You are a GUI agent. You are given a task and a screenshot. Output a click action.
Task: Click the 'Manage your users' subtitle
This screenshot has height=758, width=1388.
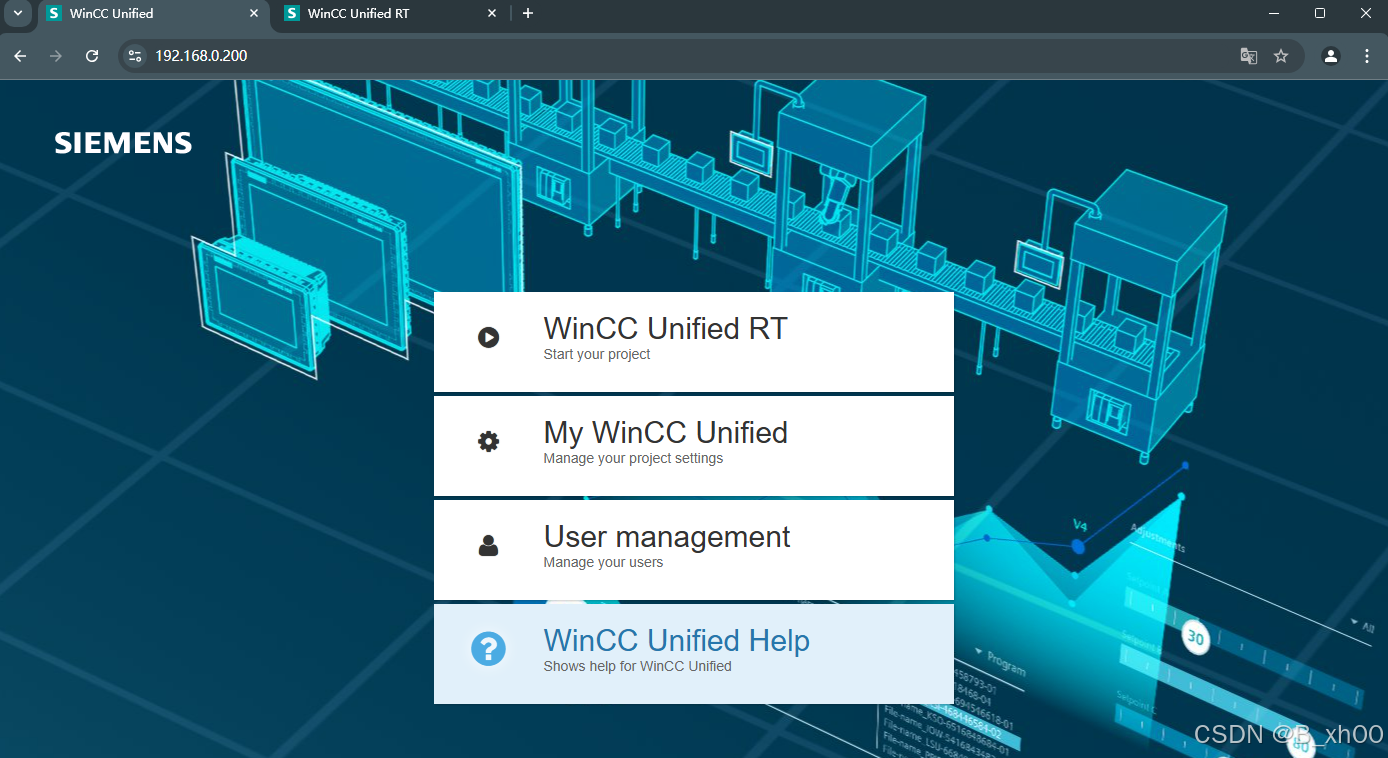click(603, 563)
